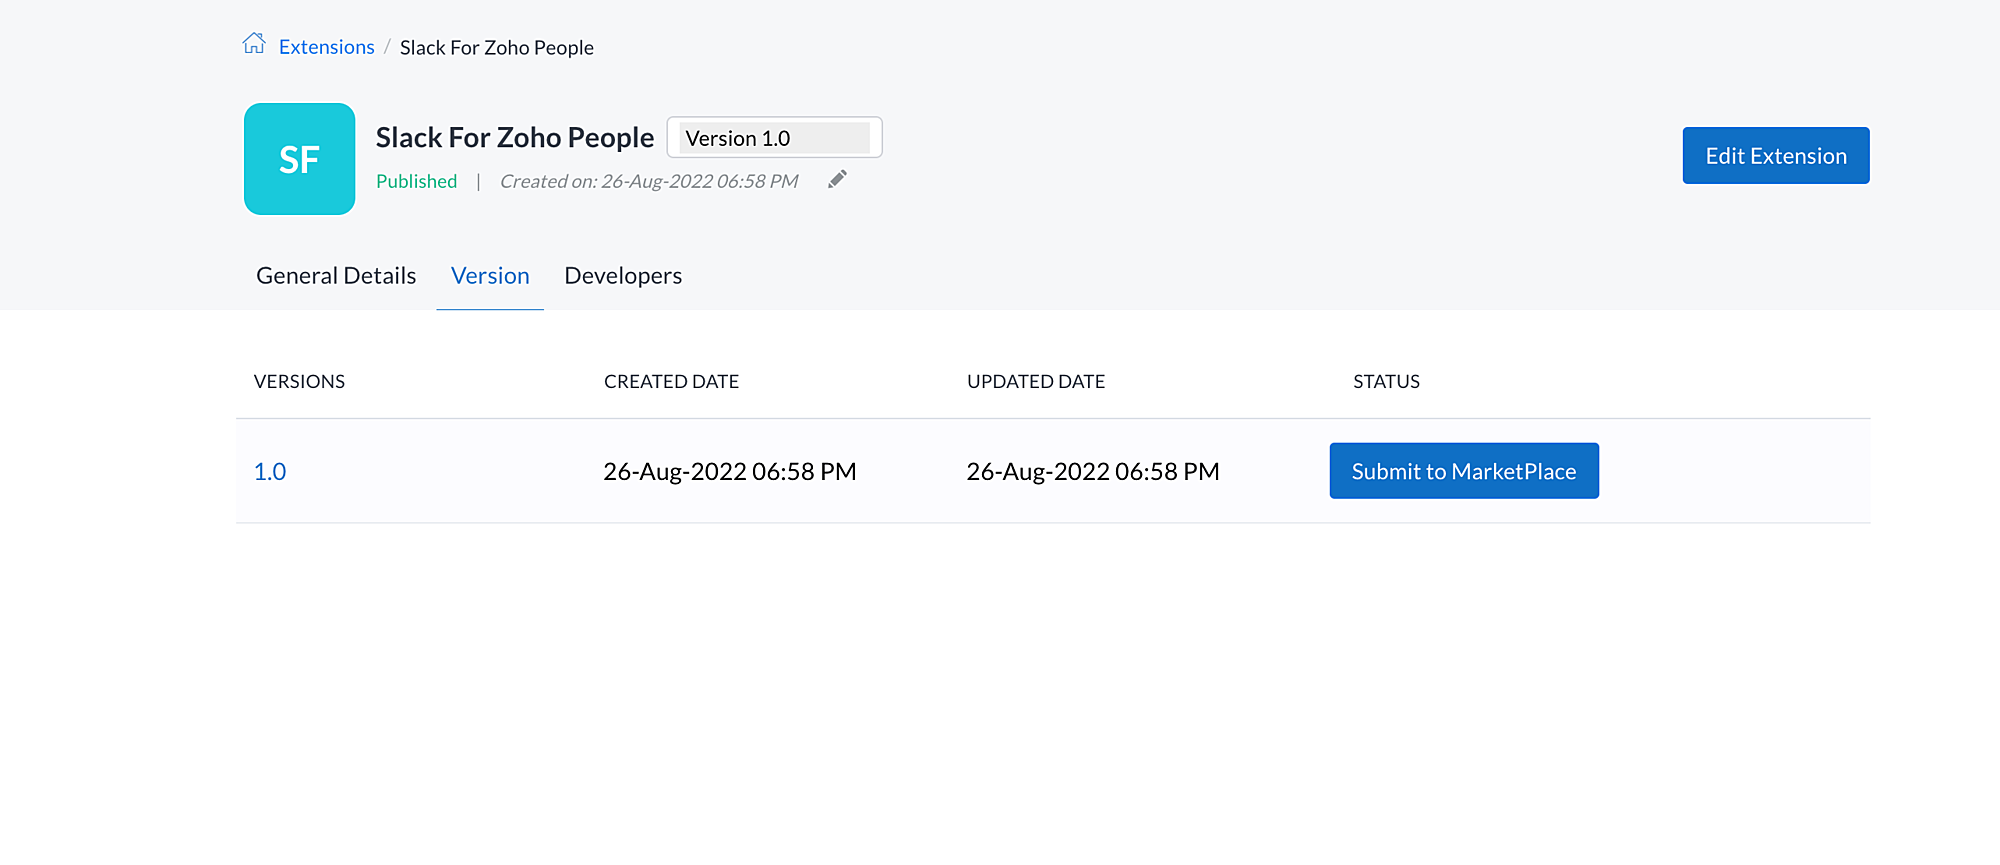This screenshot has width=2000, height=865.
Task: Click the Slack For Zoho People breadcrumb
Action: pos(496,48)
